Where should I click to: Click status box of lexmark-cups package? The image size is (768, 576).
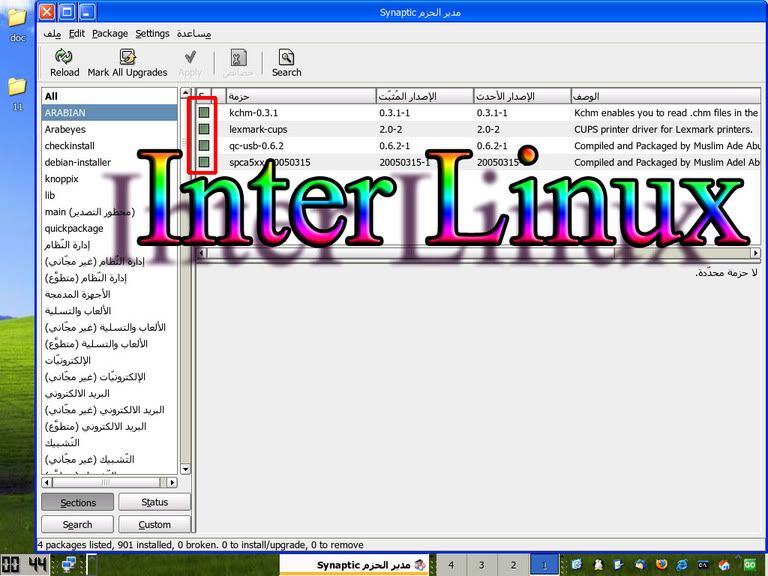click(x=204, y=129)
